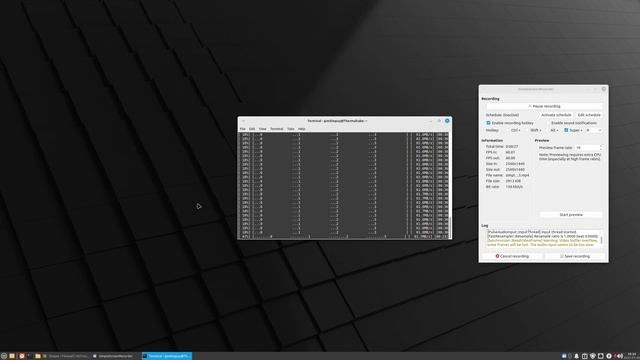Click the notification bell tray icon
This screenshot has width=640, height=360.
(x=576, y=356)
